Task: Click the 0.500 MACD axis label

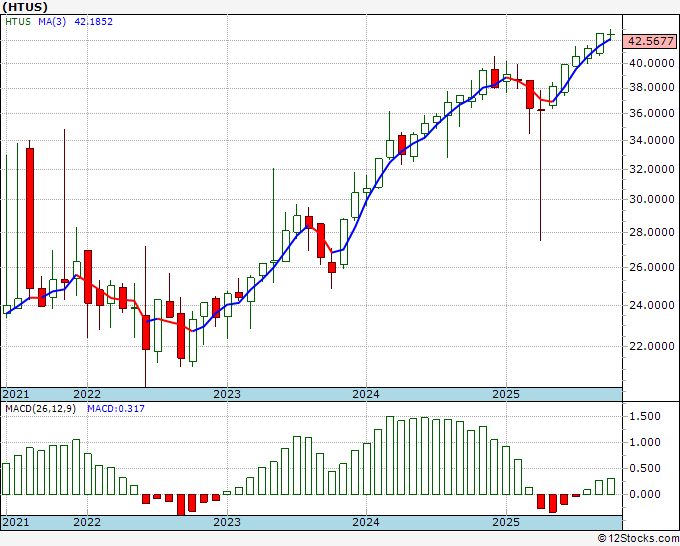Action: (x=644, y=468)
